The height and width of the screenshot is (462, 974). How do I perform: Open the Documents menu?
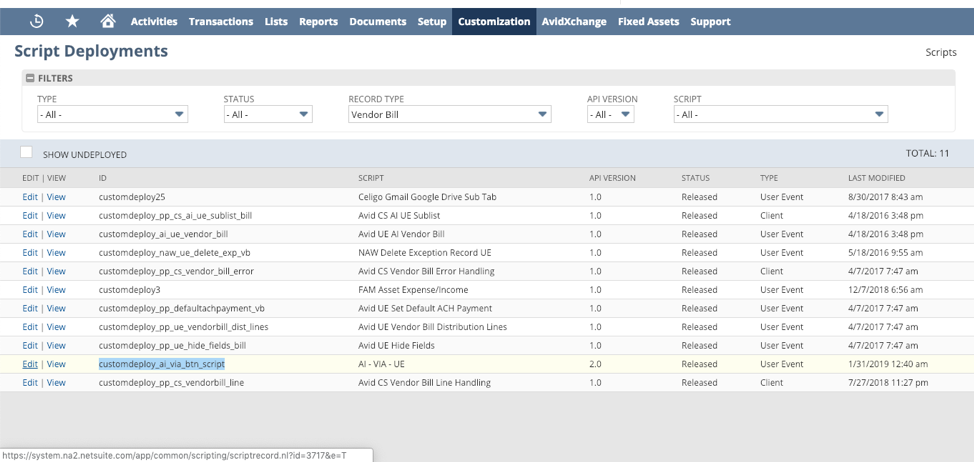pyautogui.click(x=378, y=21)
